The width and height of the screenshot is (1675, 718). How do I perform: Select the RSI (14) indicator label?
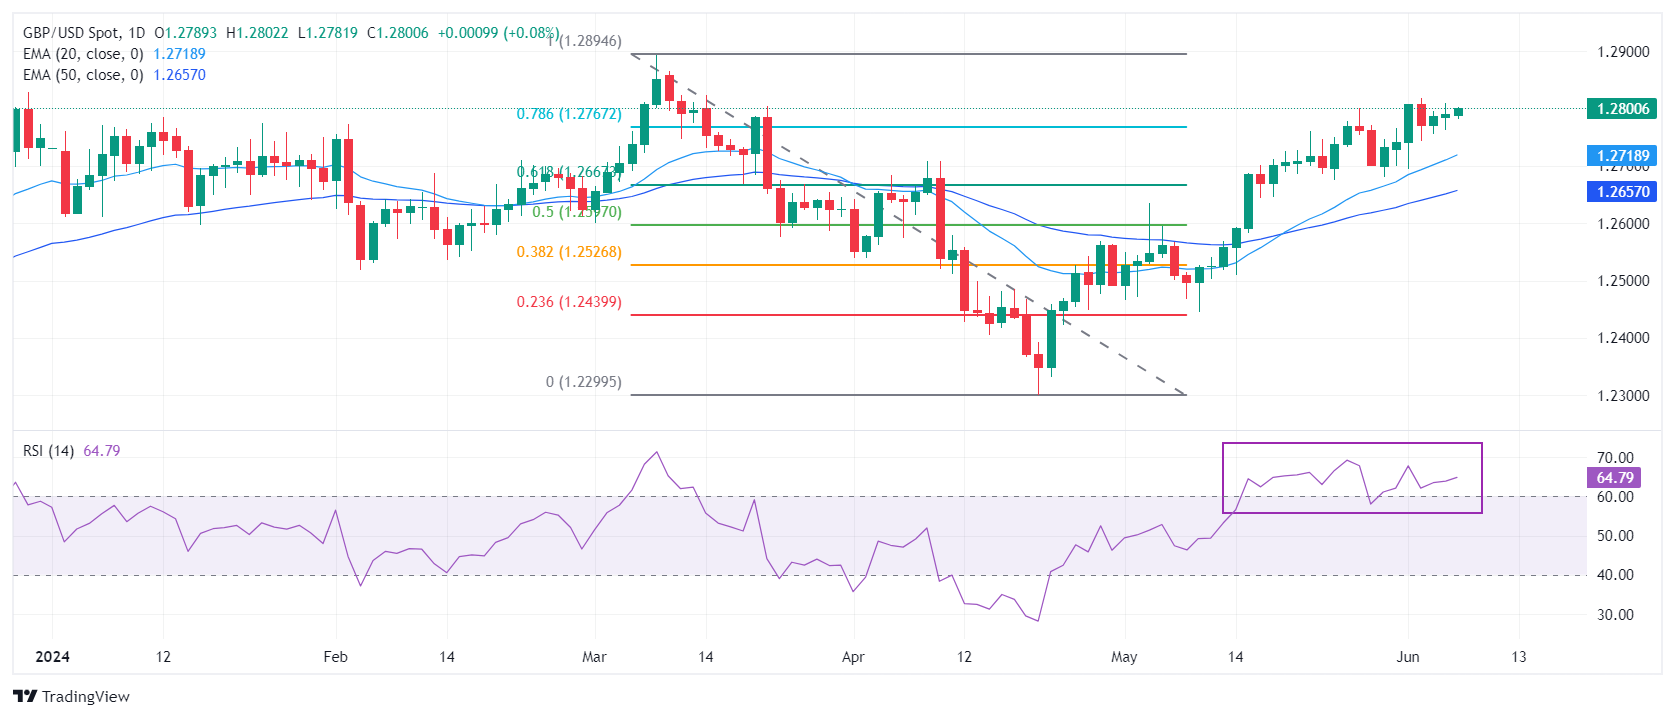click(x=48, y=451)
